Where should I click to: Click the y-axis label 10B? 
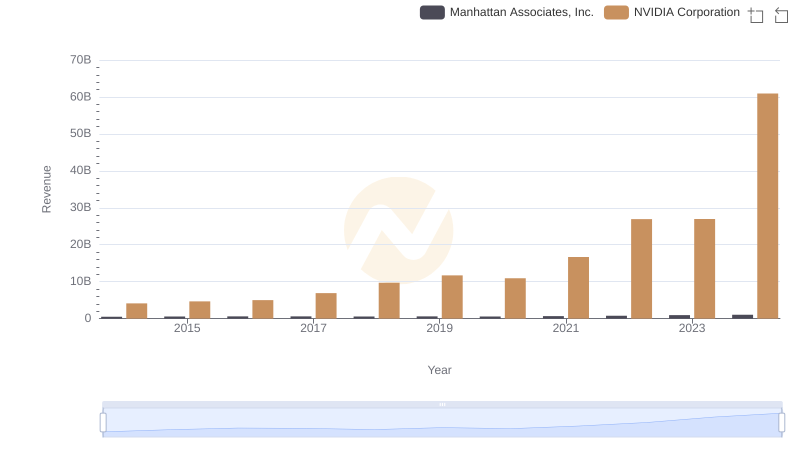(x=81, y=281)
